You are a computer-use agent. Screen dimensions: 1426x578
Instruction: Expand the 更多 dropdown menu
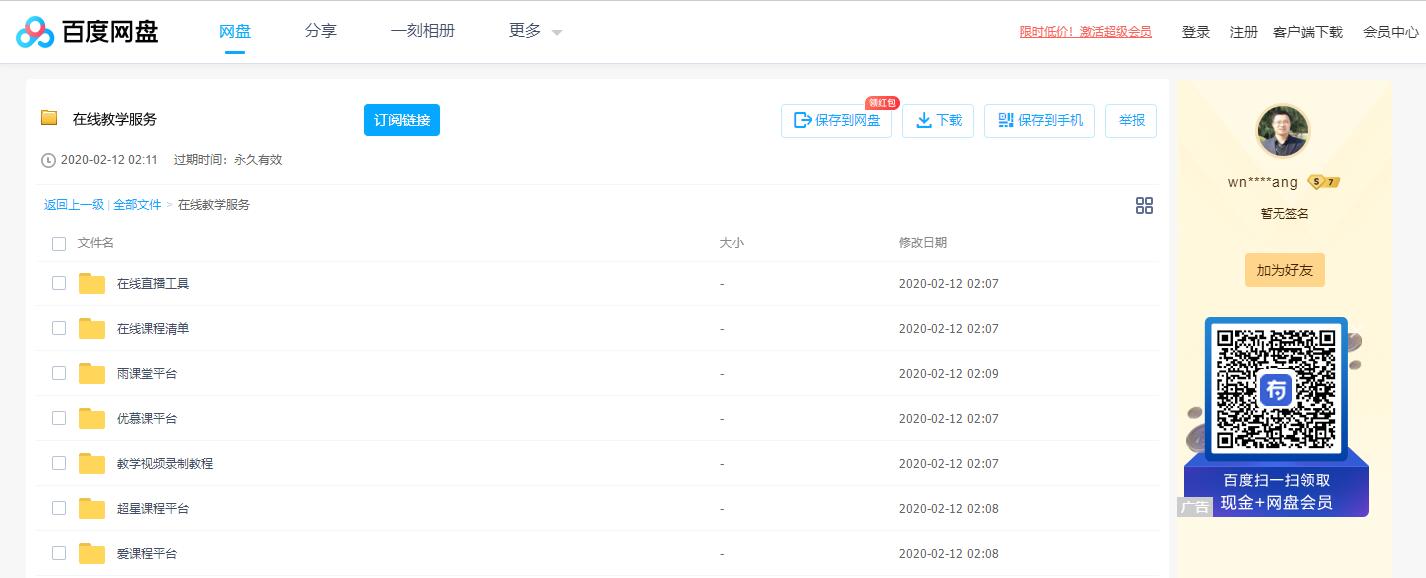point(535,31)
